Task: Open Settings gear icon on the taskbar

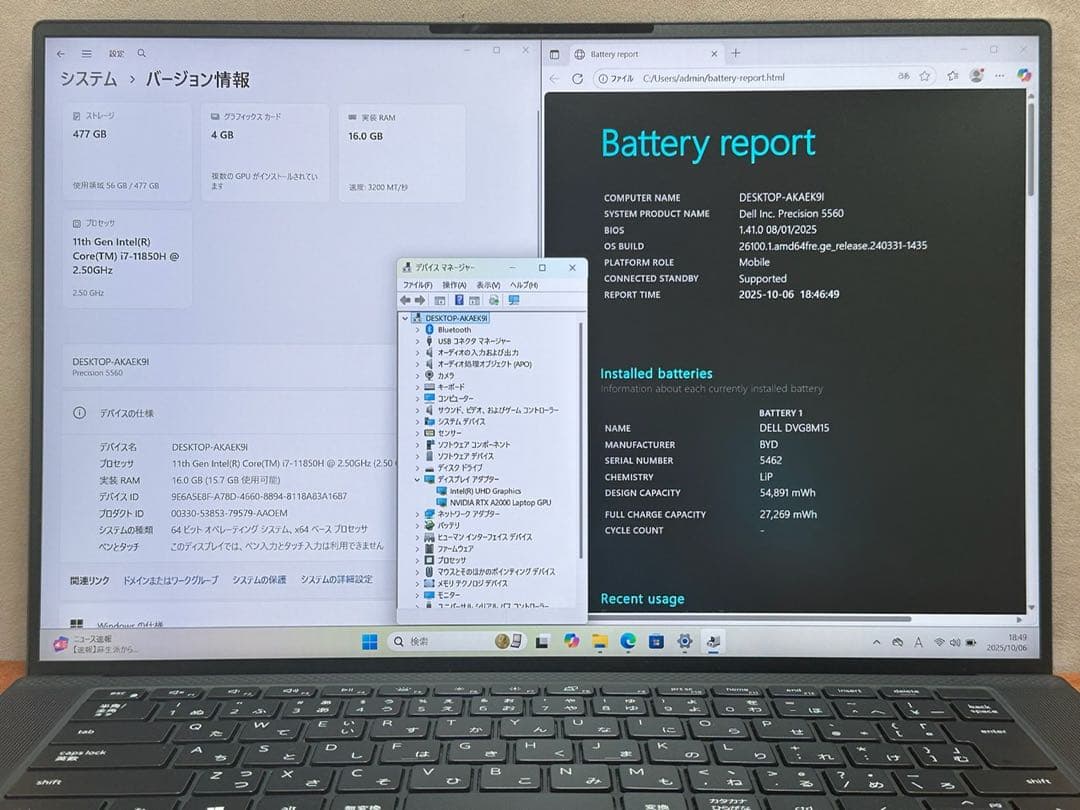Action: (684, 641)
